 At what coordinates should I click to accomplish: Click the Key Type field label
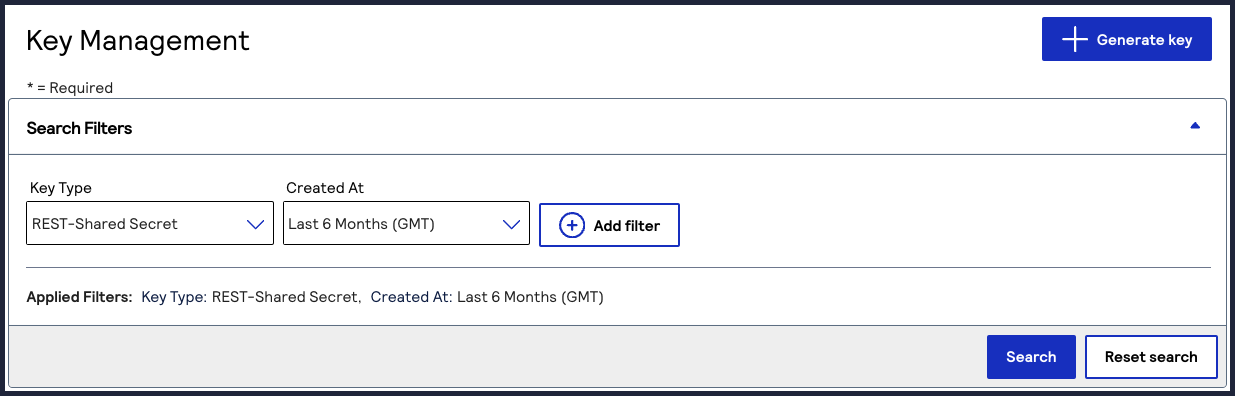[61, 188]
